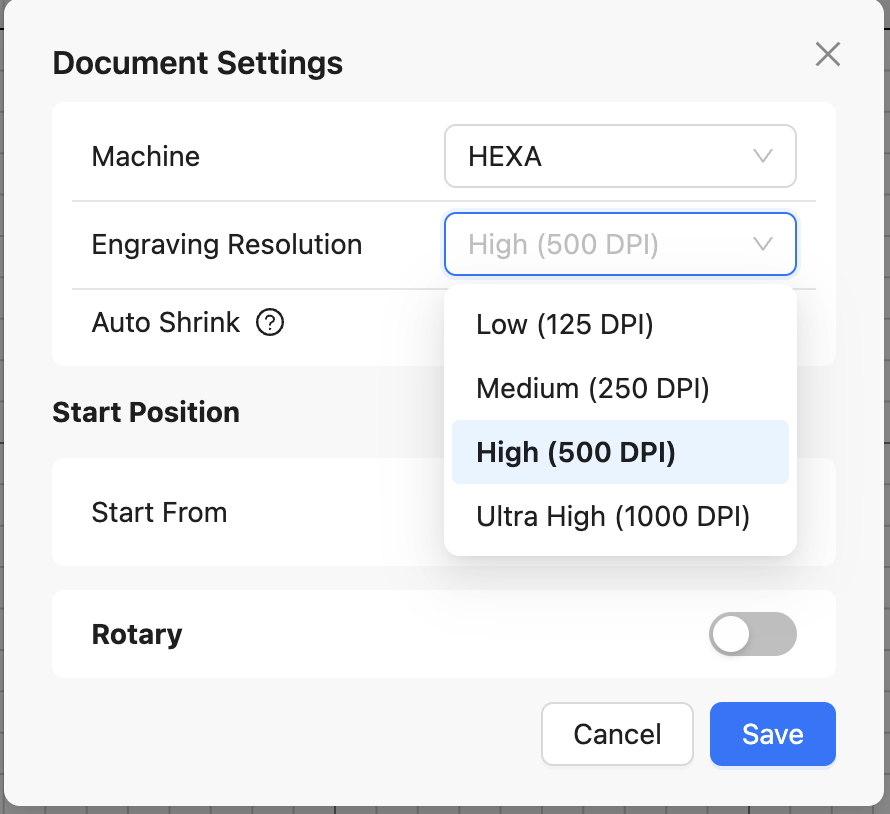Screen dimensions: 890x814
Task: Click the Document Settings title
Action: [198, 63]
